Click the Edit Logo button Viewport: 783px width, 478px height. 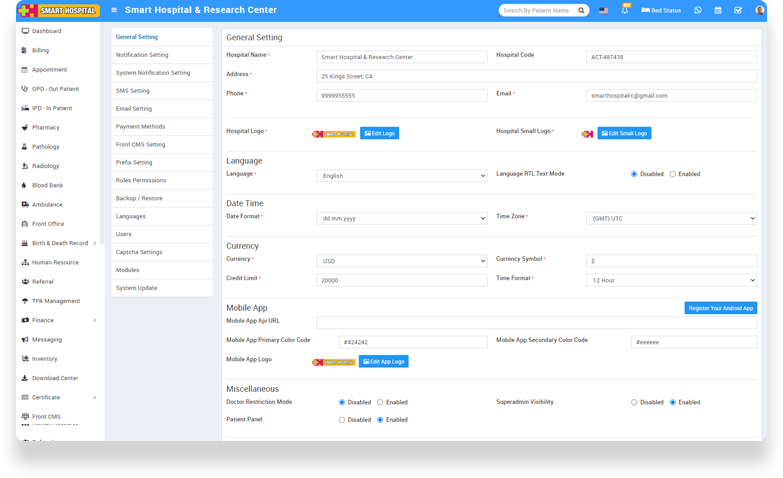(x=379, y=133)
